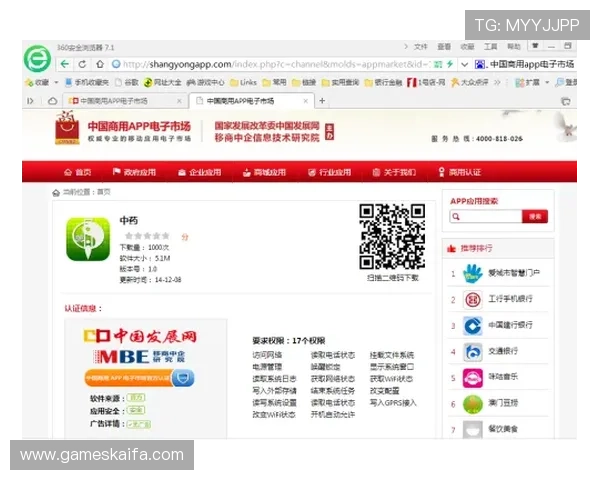The width and height of the screenshot is (600, 480).
Task: Click the 澳门豆捞 green app icon
Action: point(473,404)
